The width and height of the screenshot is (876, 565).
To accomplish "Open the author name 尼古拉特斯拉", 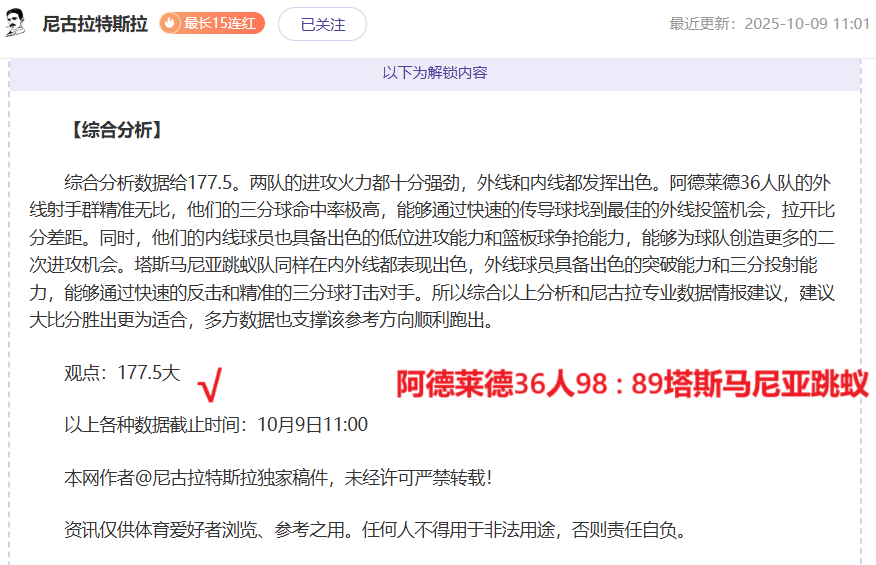I will pos(95,24).
